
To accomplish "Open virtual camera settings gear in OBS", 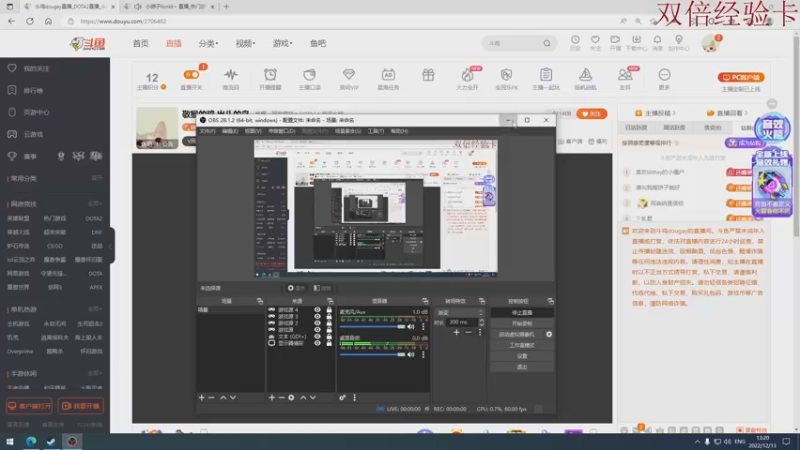I will [x=549, y=334].
